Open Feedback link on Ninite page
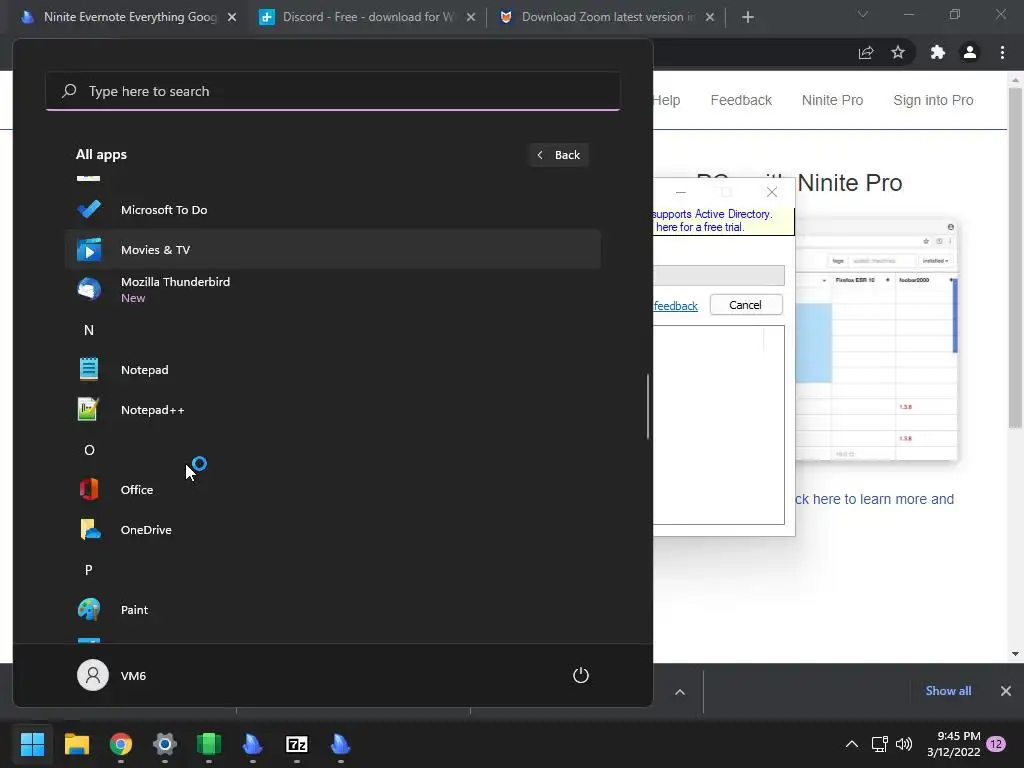1024x768 pixels. coord(741,100)
